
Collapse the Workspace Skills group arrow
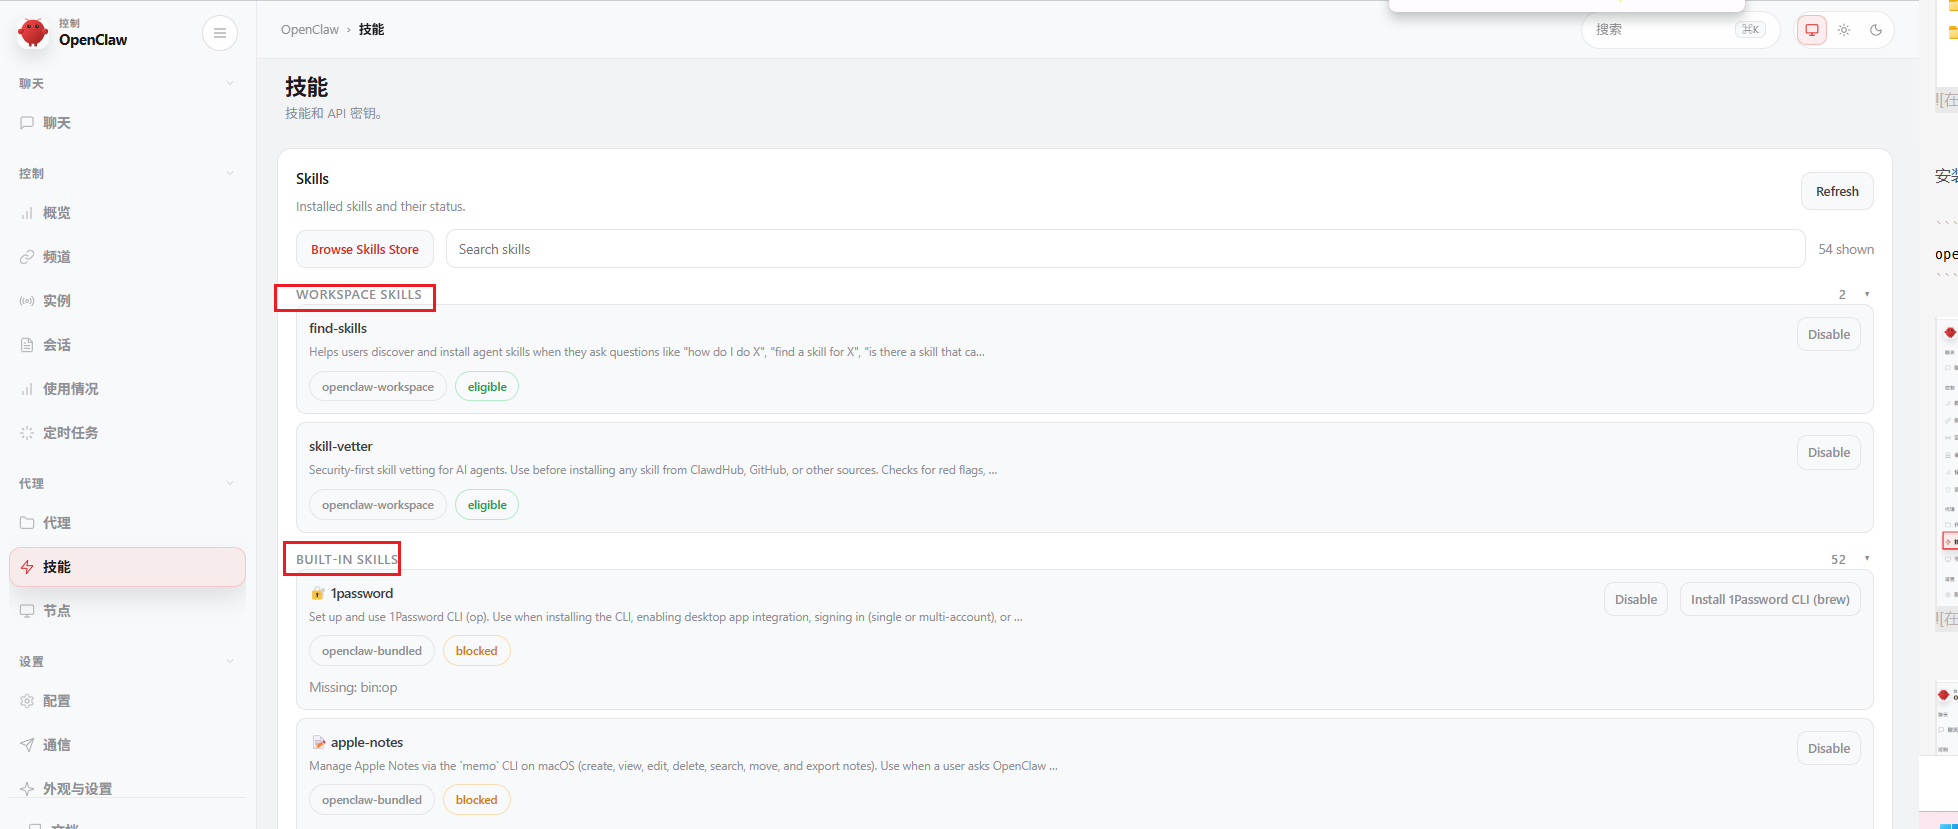click(1866, 294)
